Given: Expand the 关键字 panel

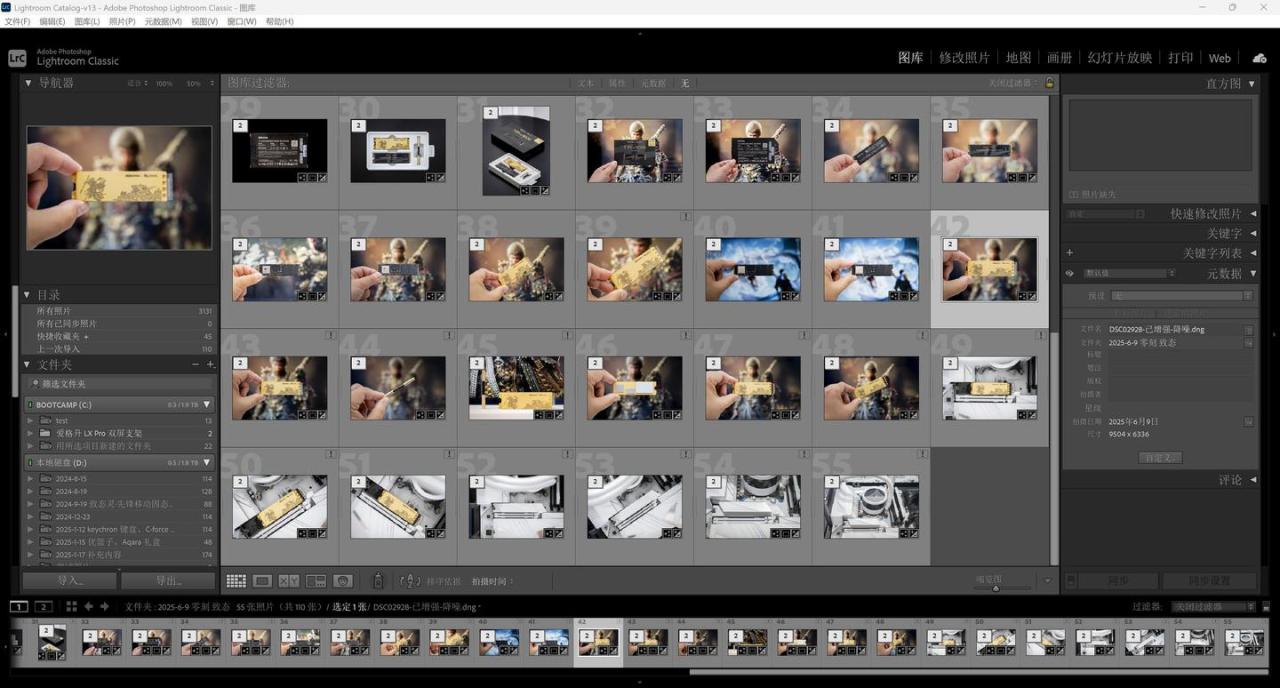Looking at the screenshot, I should point(1253,233).
